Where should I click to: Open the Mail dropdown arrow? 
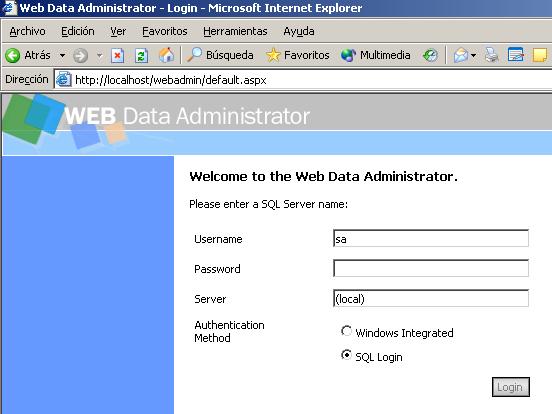tap(473, 56)
